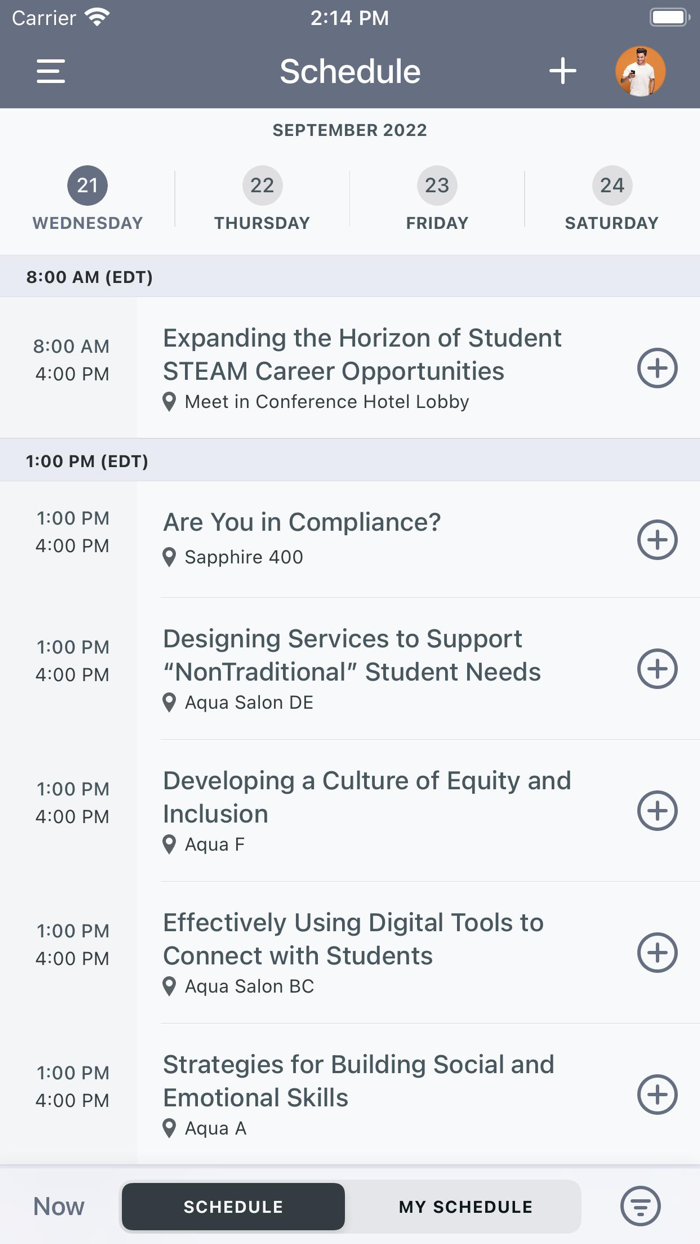The image size is (700, 1244).
Task: Open the hamburger navigation menu
Action: pyautogui.click(x=49, y=71)
